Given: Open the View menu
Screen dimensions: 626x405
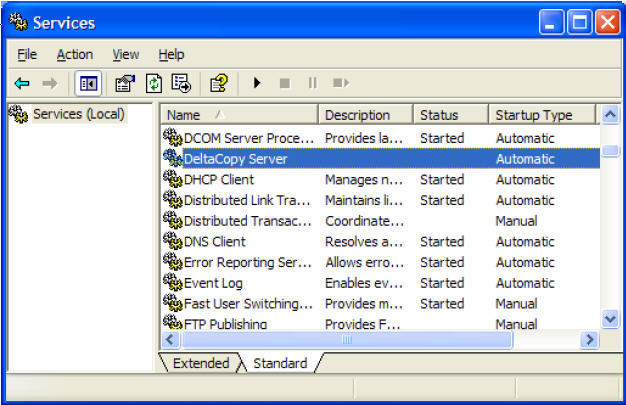Looking at the screenshot, I should coord(126,54).
